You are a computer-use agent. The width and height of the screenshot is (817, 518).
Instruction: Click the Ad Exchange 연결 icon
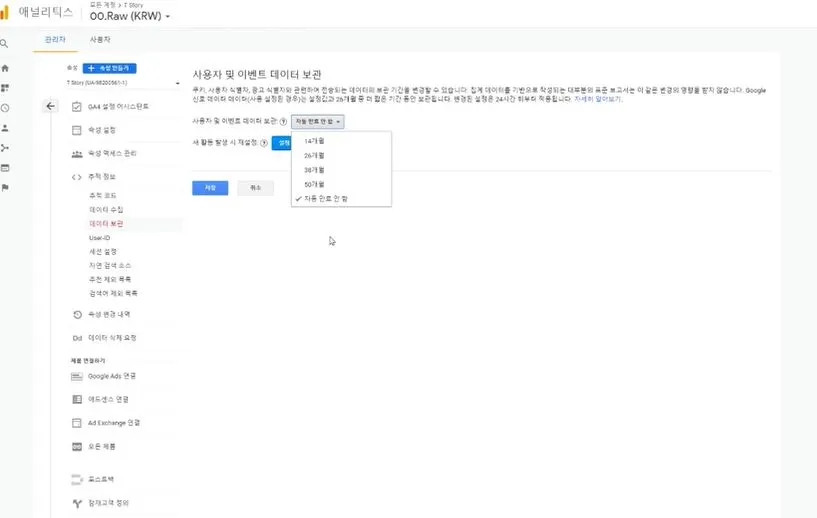[77, 423]
